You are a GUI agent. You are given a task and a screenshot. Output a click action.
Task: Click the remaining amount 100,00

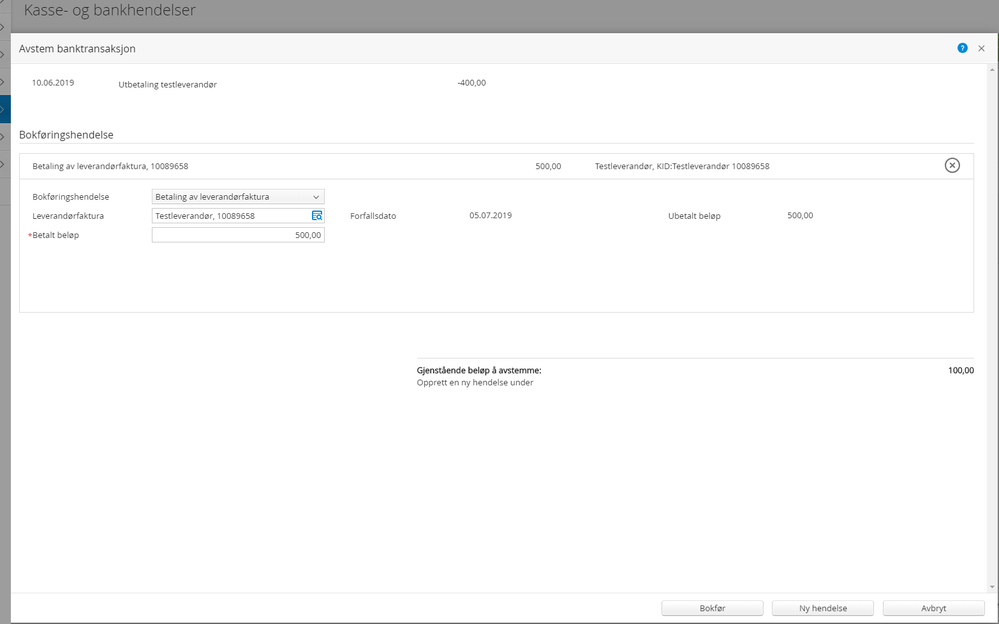coord(961,370)
